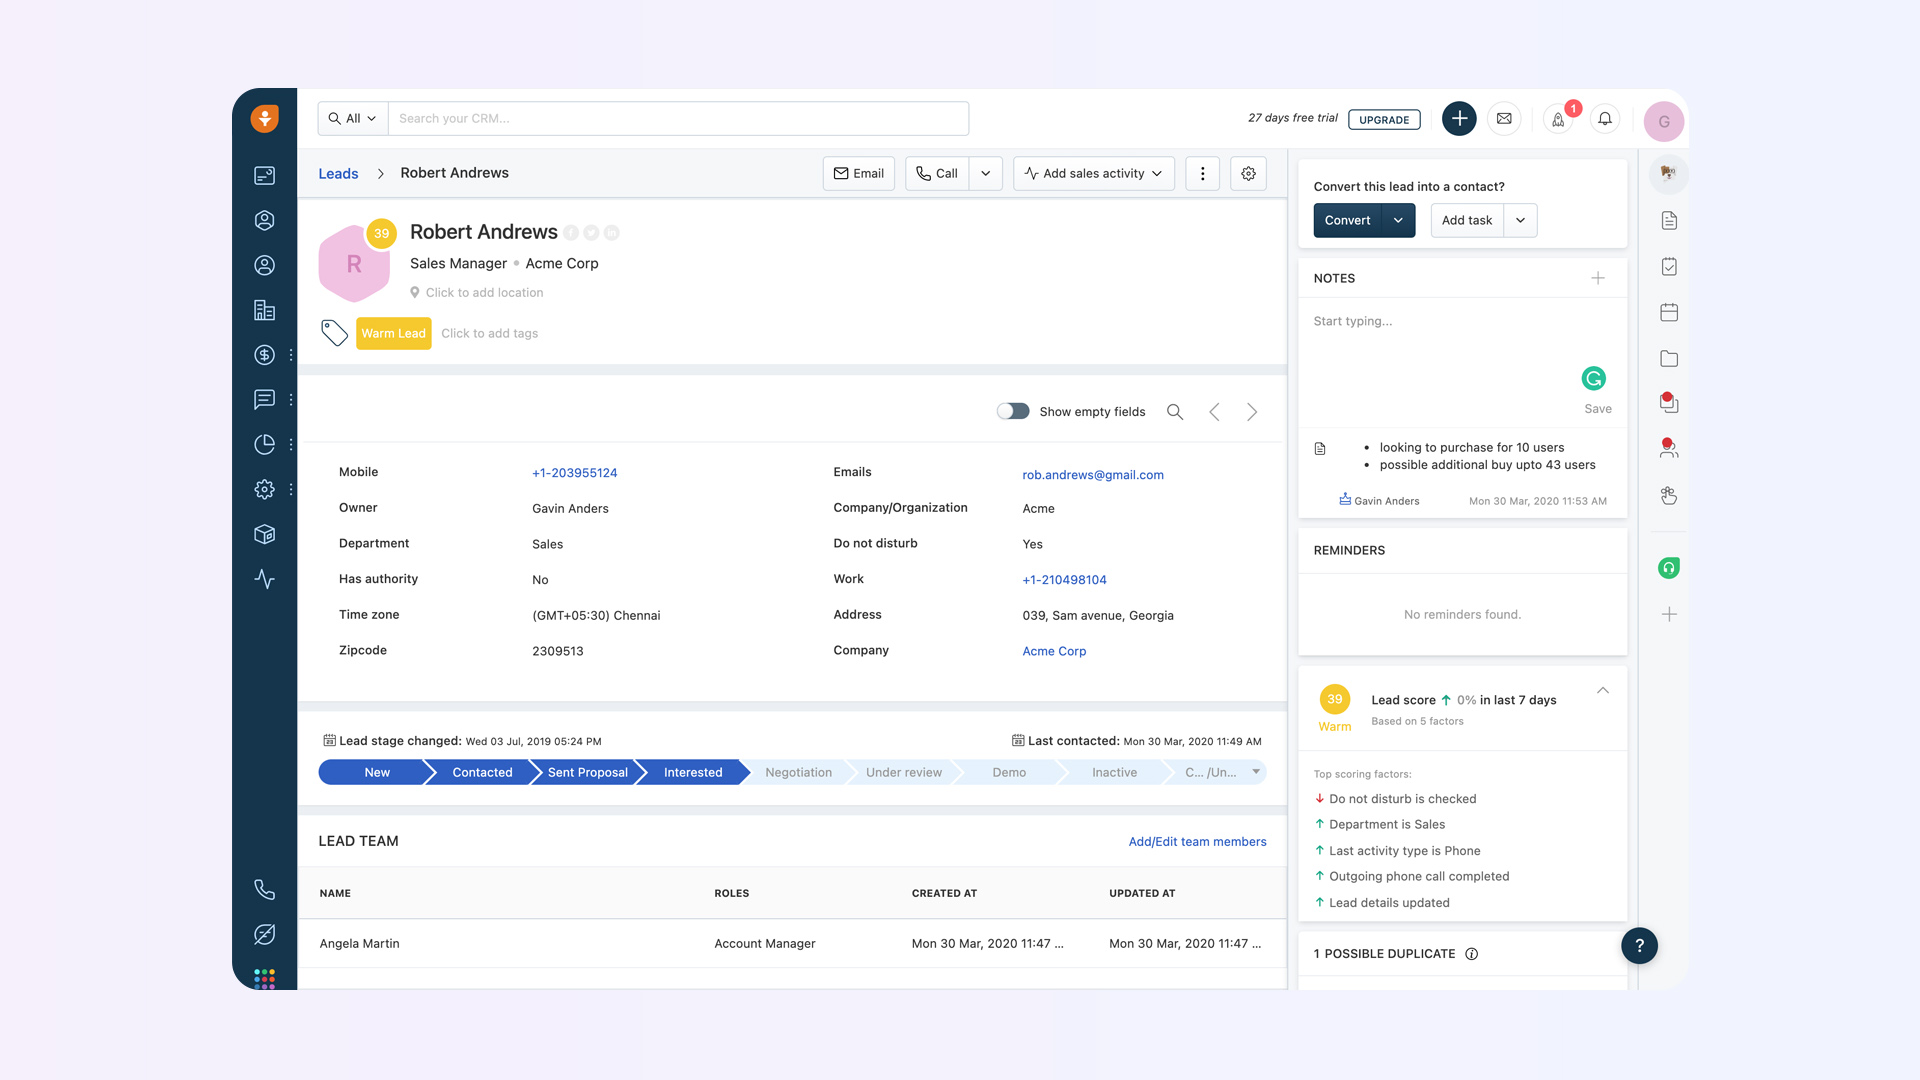Screen dimensions: 1920x1080
Task: Open rob.andrews@gmail.com email link
Action: pos(1092,475)
